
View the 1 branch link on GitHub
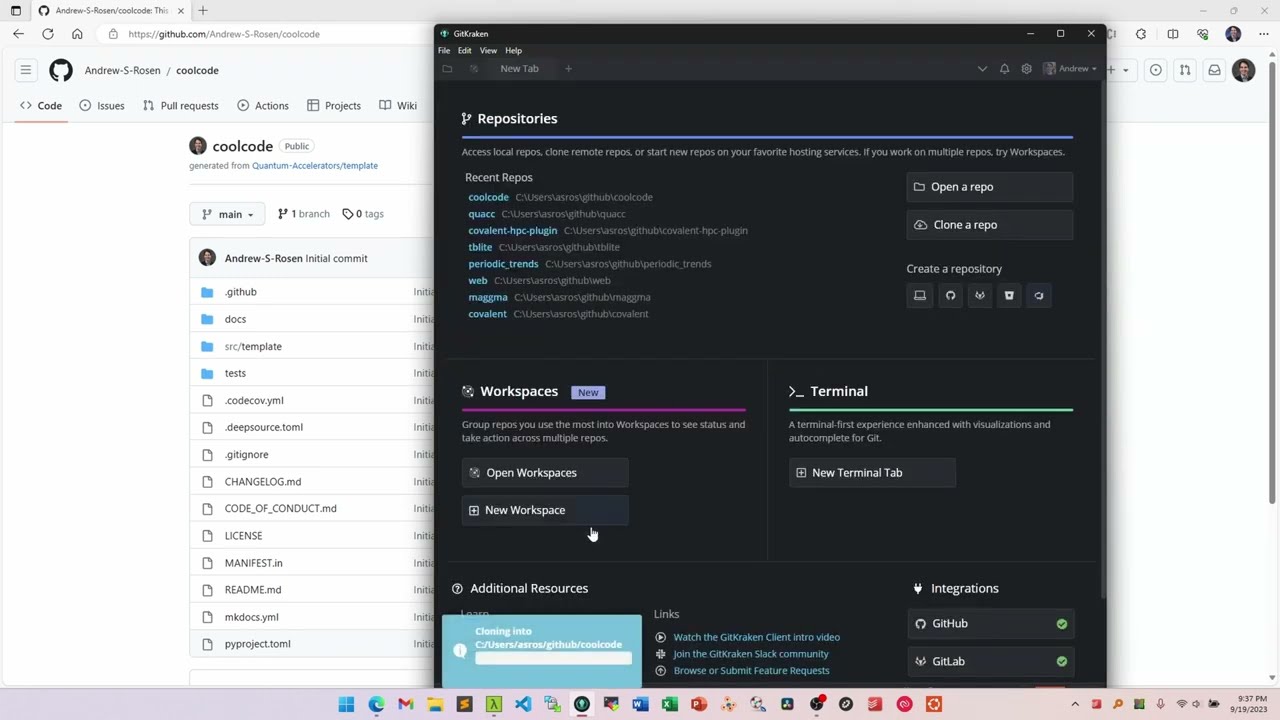tap(303, 214)
